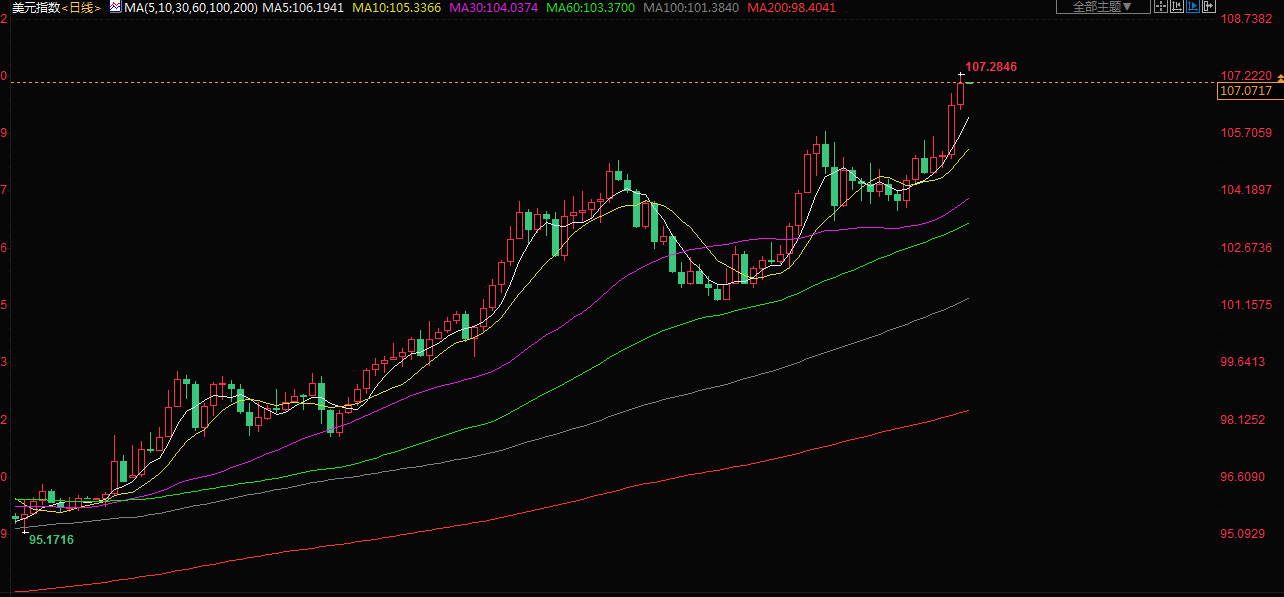The height and width of the screenshot is (597, 1284).
Task: Click the green MA60 value label
Action: pyautogui.click(x=593, y=7)
